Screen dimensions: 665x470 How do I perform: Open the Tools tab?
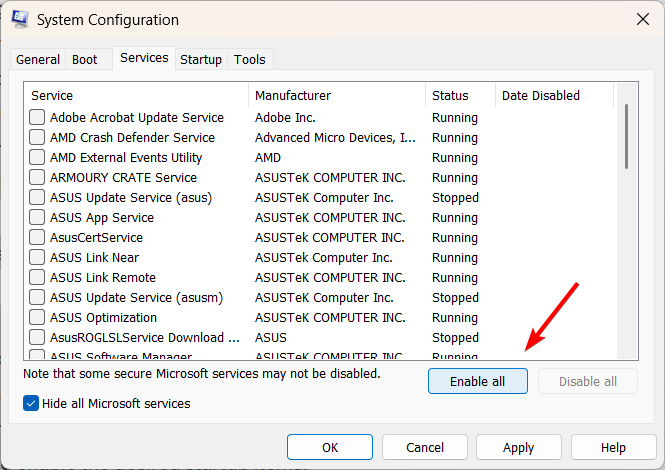tap(250, 59)
